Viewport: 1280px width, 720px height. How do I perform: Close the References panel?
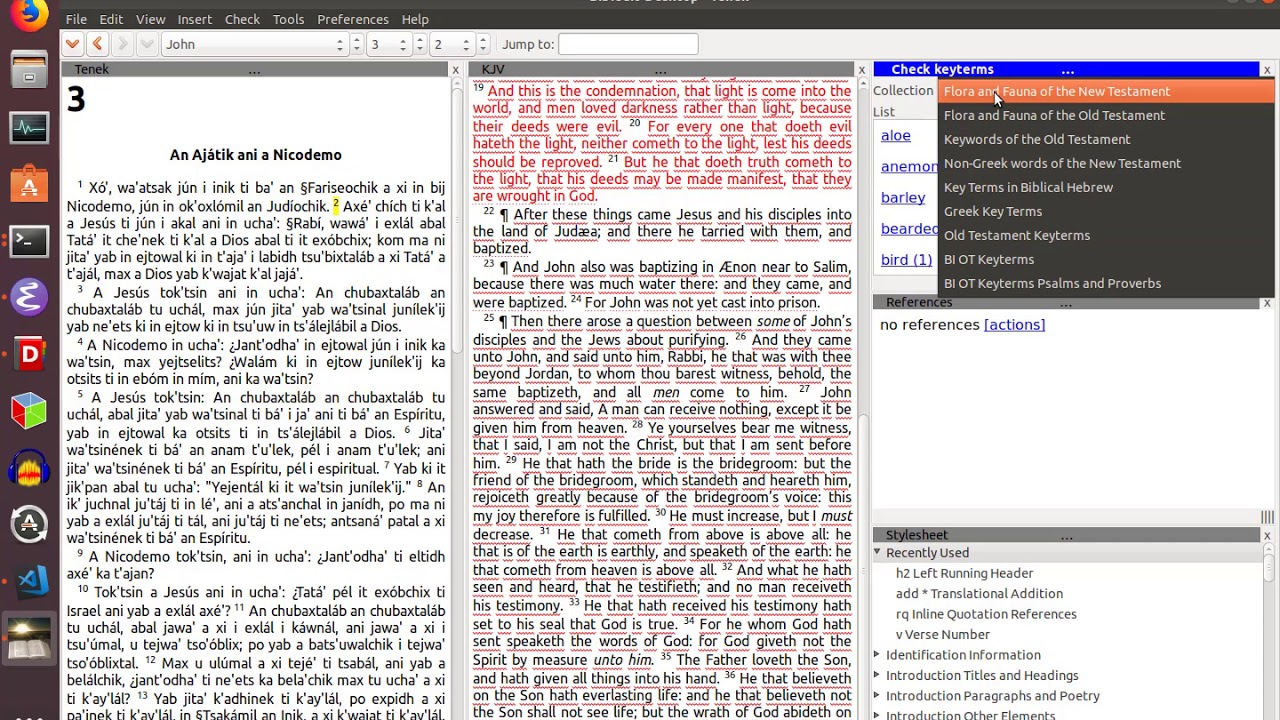pyautogui.click(x=1267, y=303)
